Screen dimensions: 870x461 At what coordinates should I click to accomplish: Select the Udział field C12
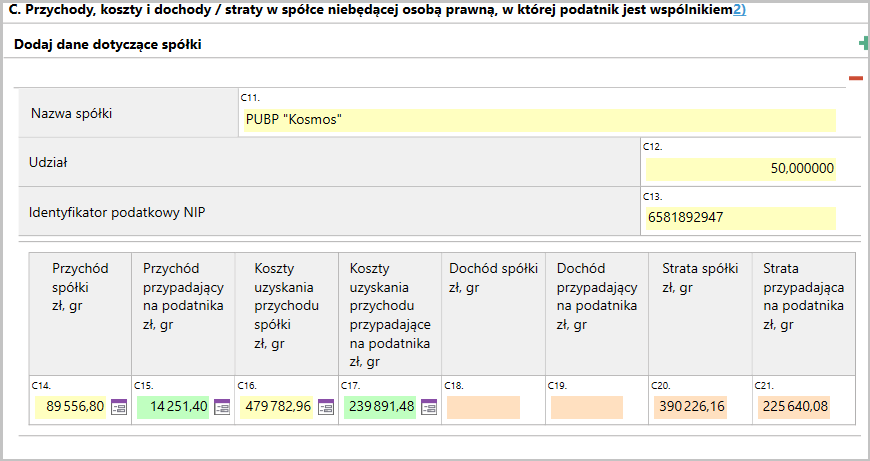pos(738,169)
